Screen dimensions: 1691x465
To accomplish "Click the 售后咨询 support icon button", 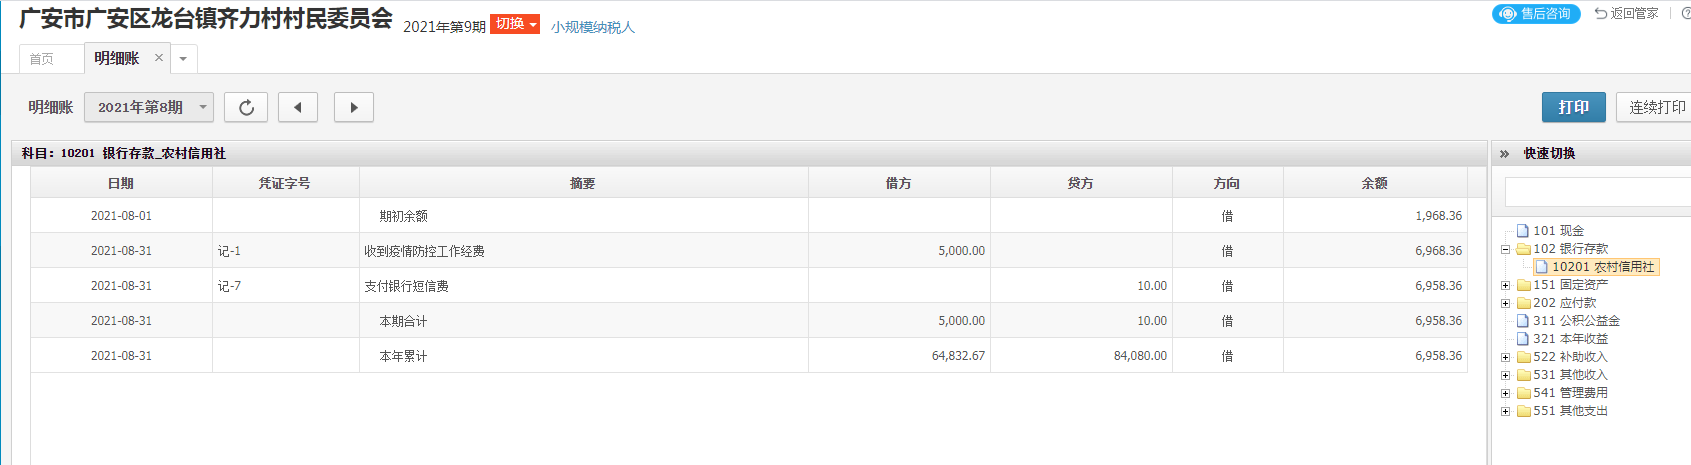I will [x=1536, y=14].
